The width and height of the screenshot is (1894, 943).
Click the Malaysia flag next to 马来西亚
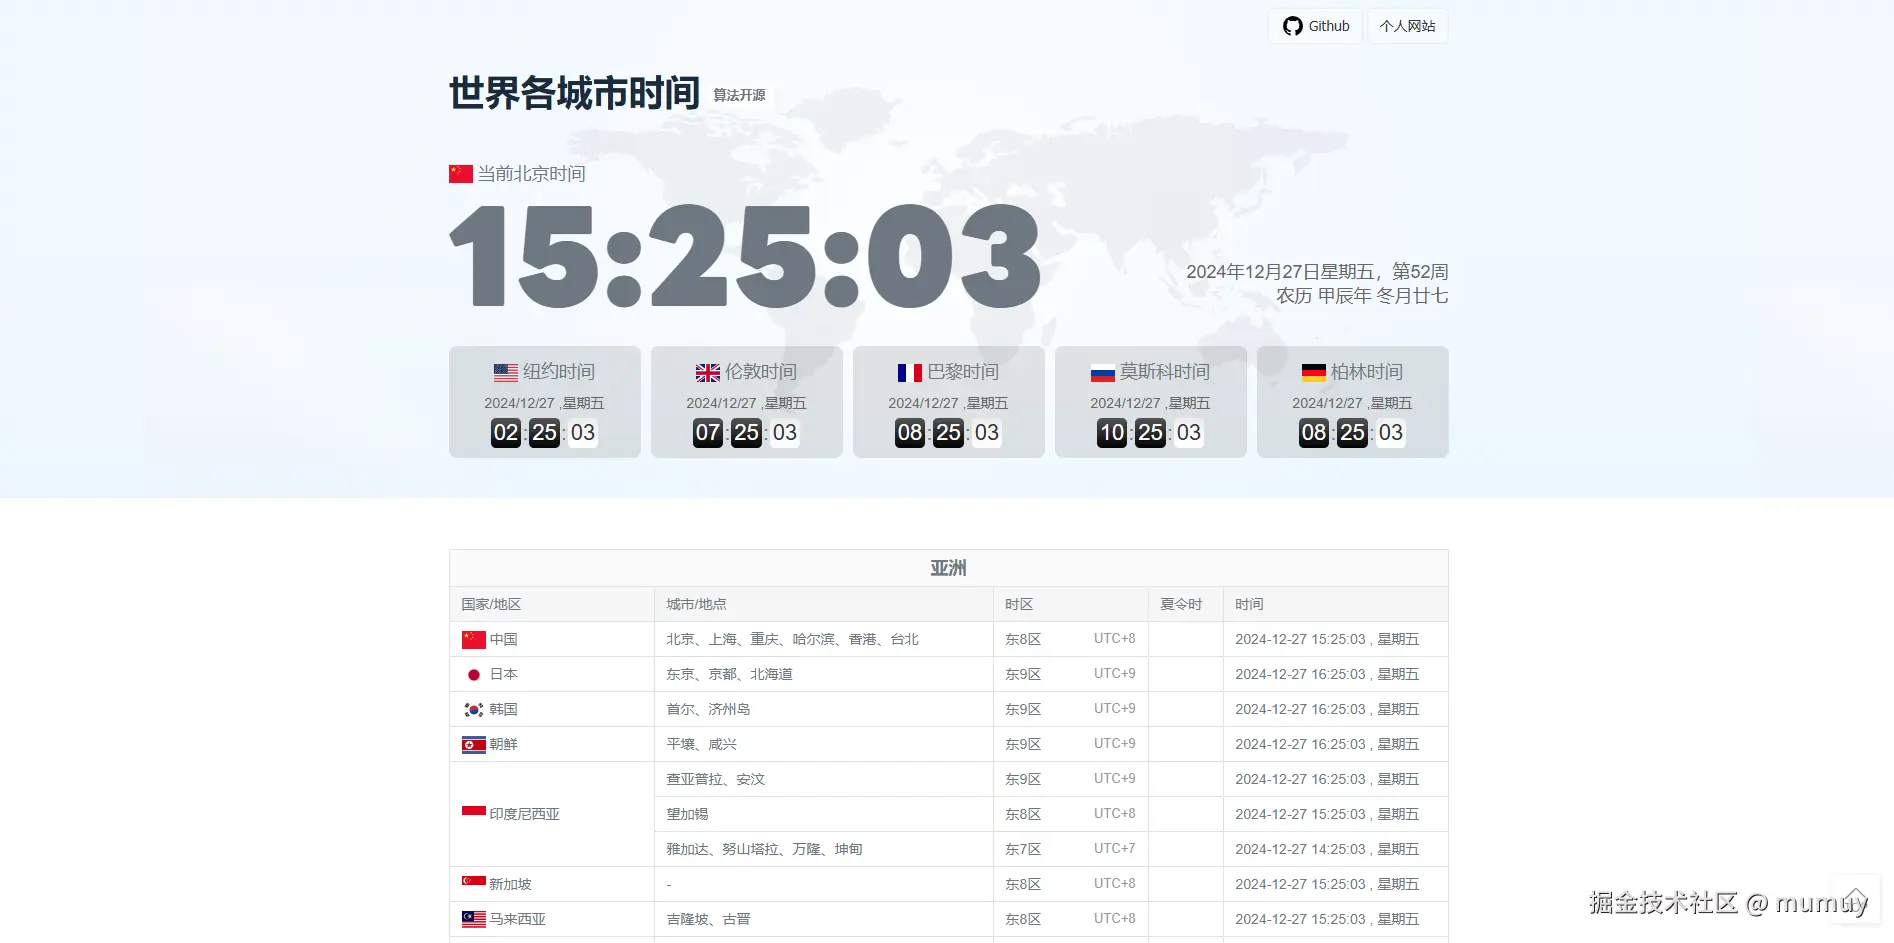pyautogui.click(x=472, y=918)
